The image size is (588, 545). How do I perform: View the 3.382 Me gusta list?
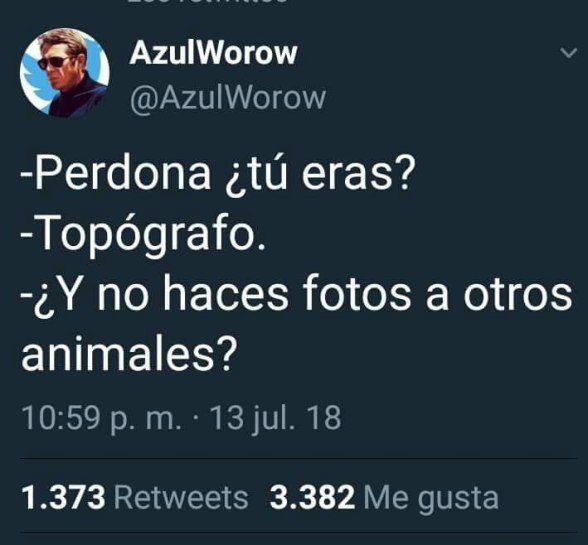click(384, 498)
